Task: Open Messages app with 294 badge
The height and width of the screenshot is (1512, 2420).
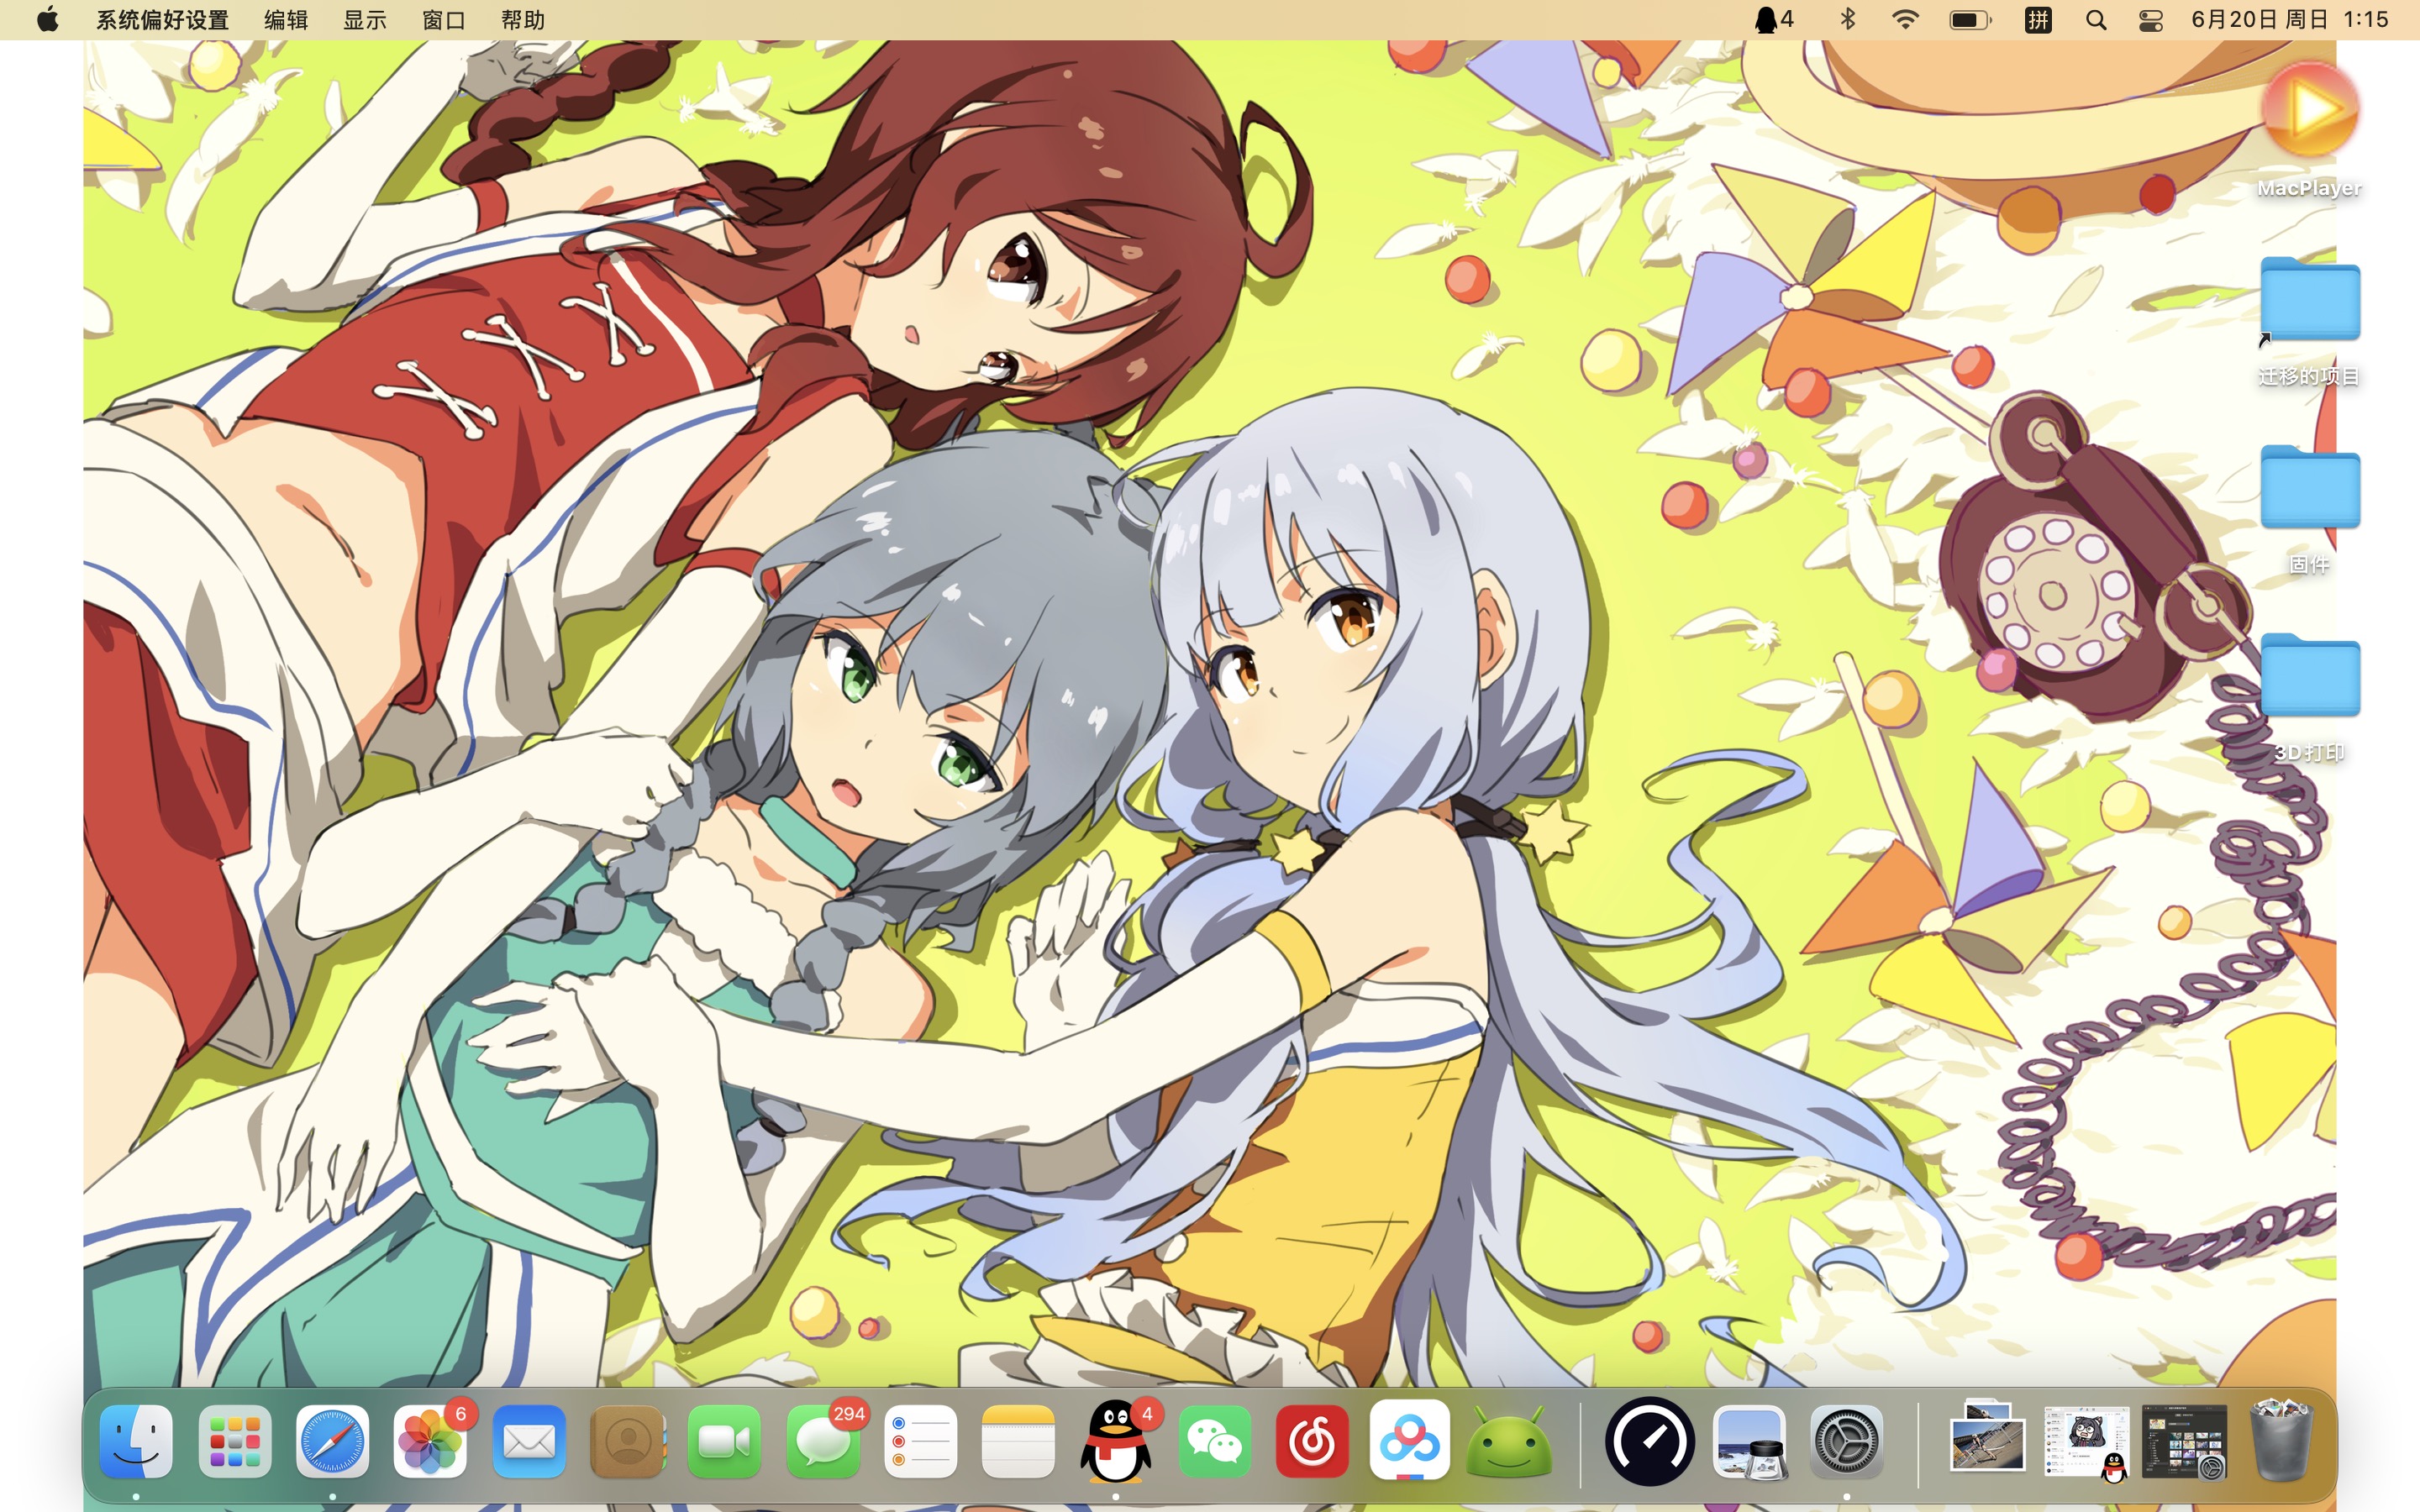Action: [823, 1441]
